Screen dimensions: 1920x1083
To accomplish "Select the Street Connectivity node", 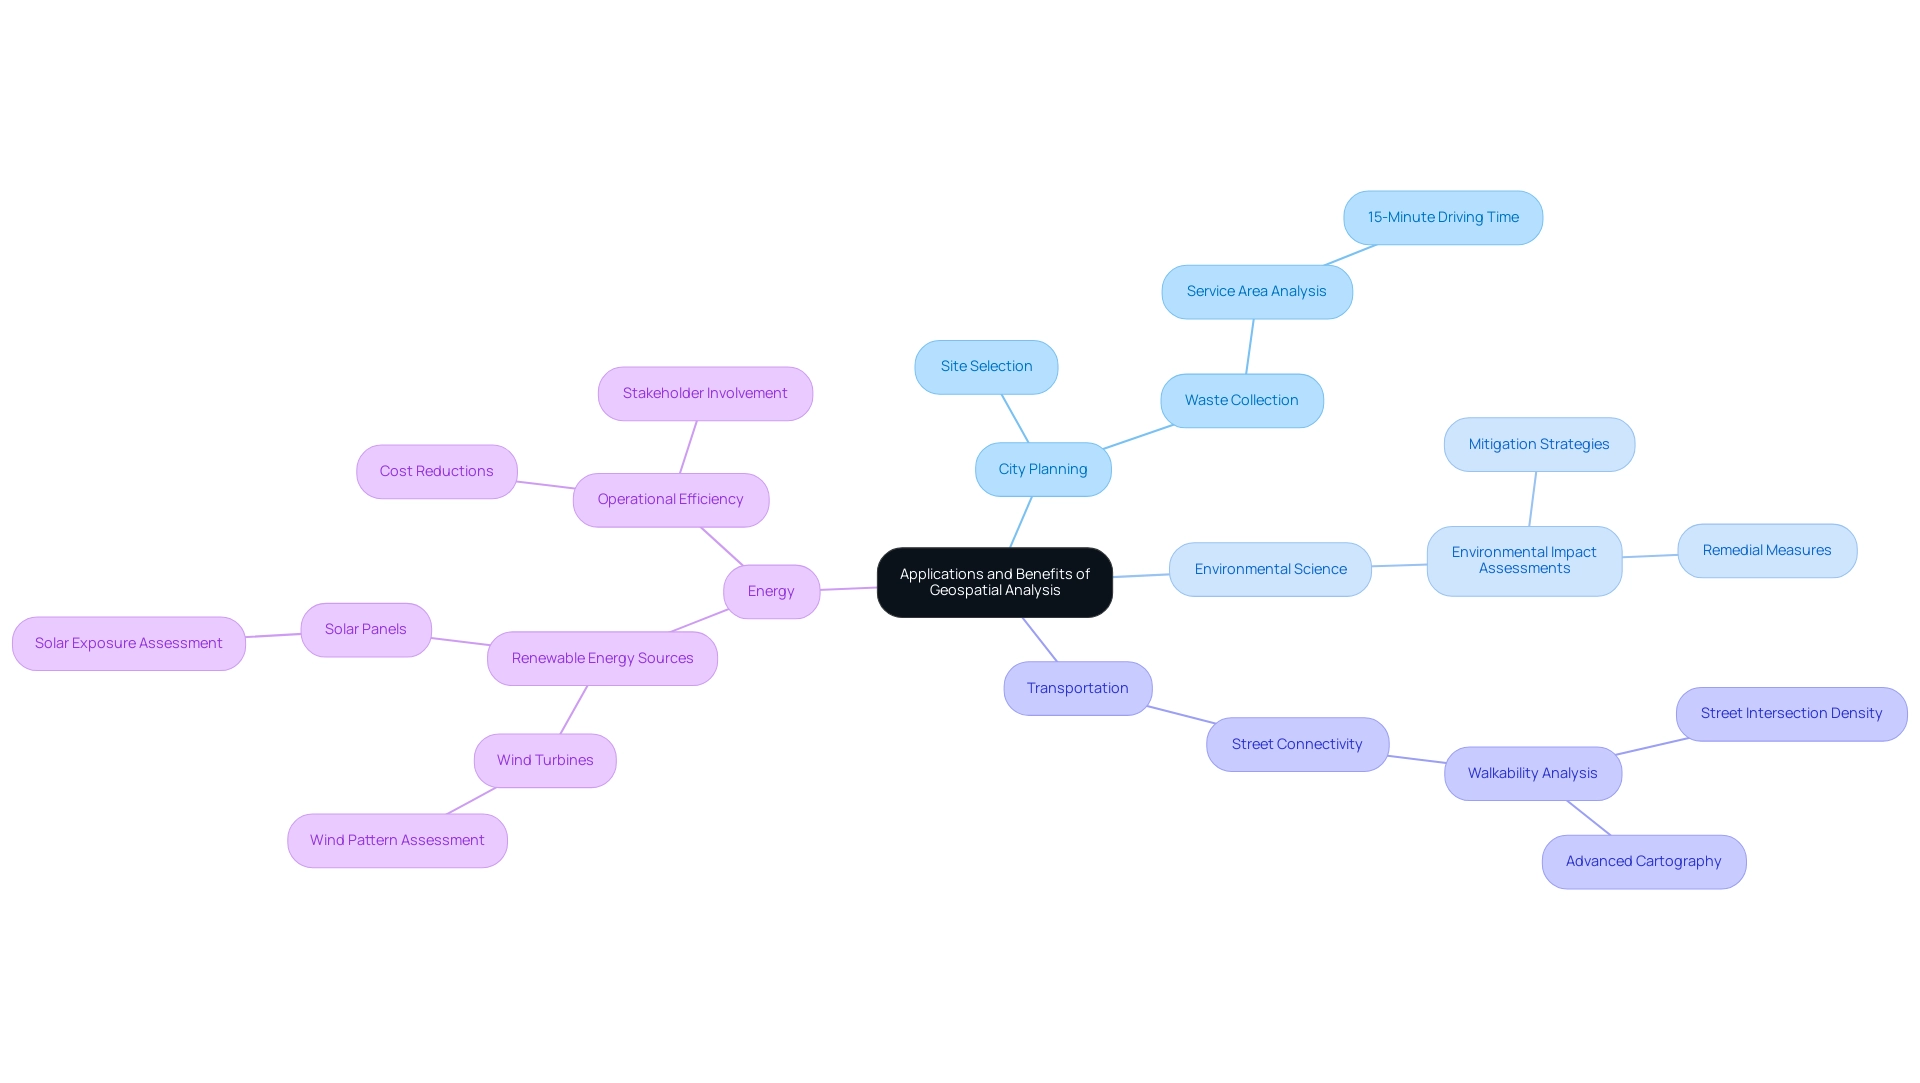I will [x=1298, y=743].
